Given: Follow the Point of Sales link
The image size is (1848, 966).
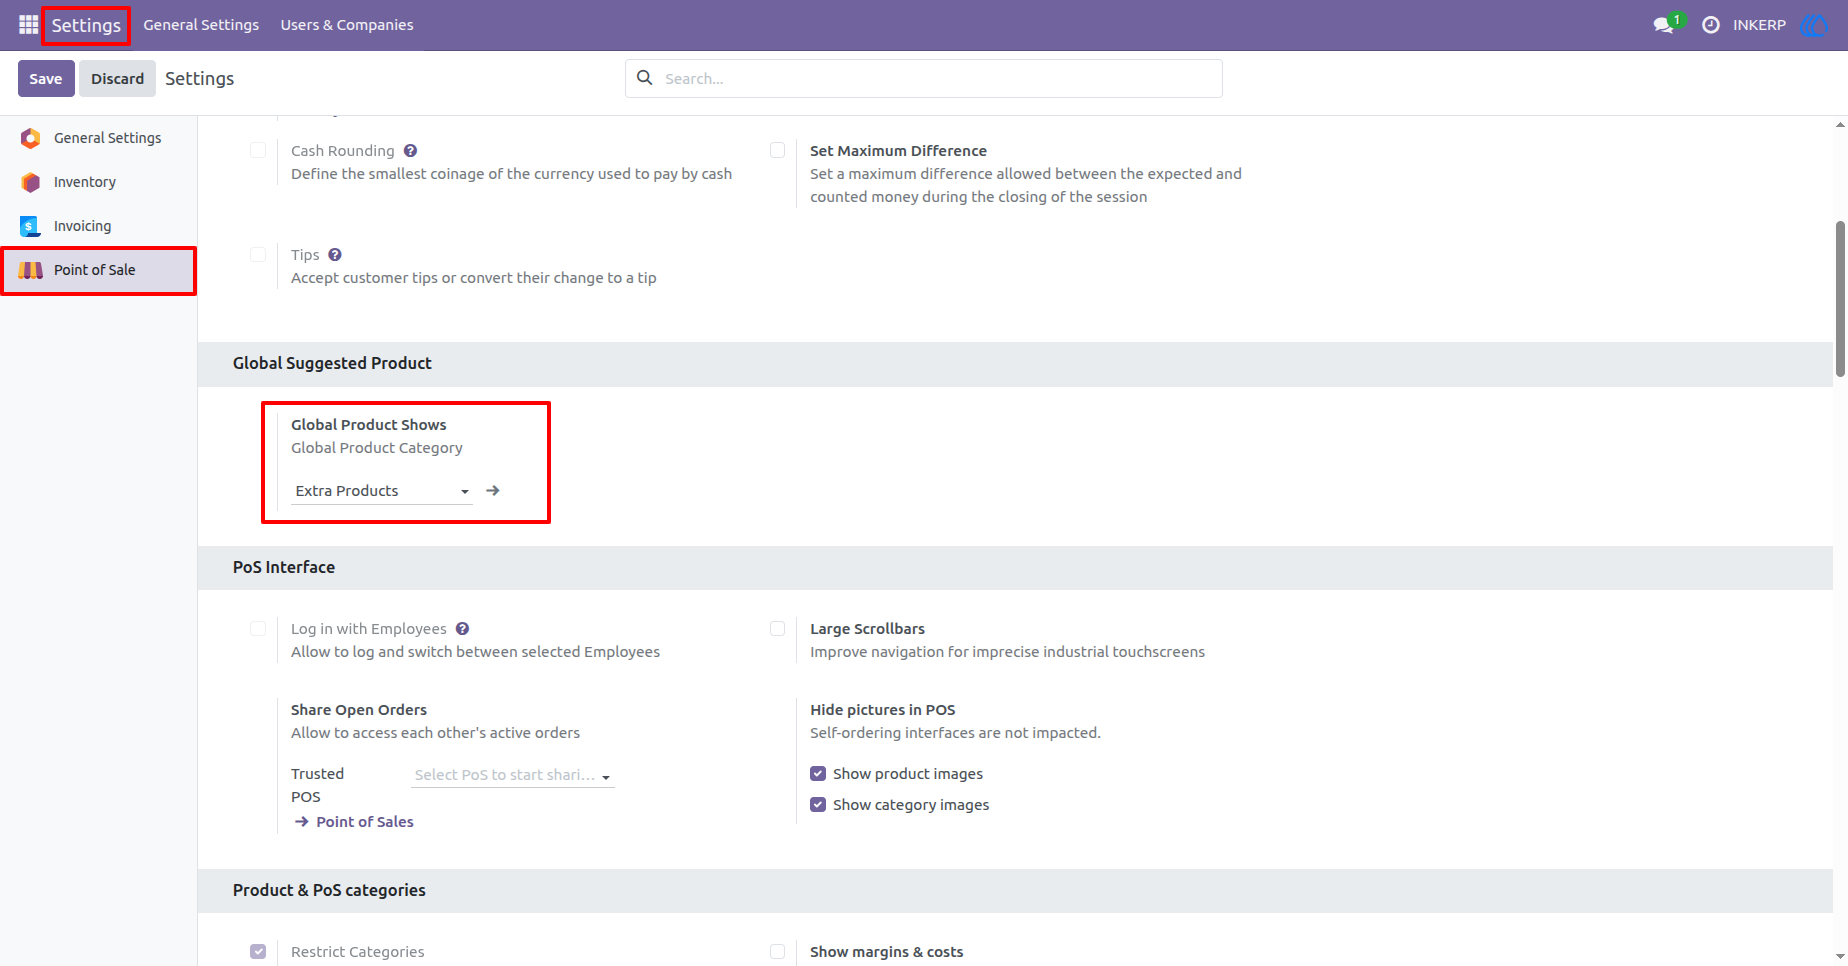Looking at the screenshot, I should (x=365, y=822).
